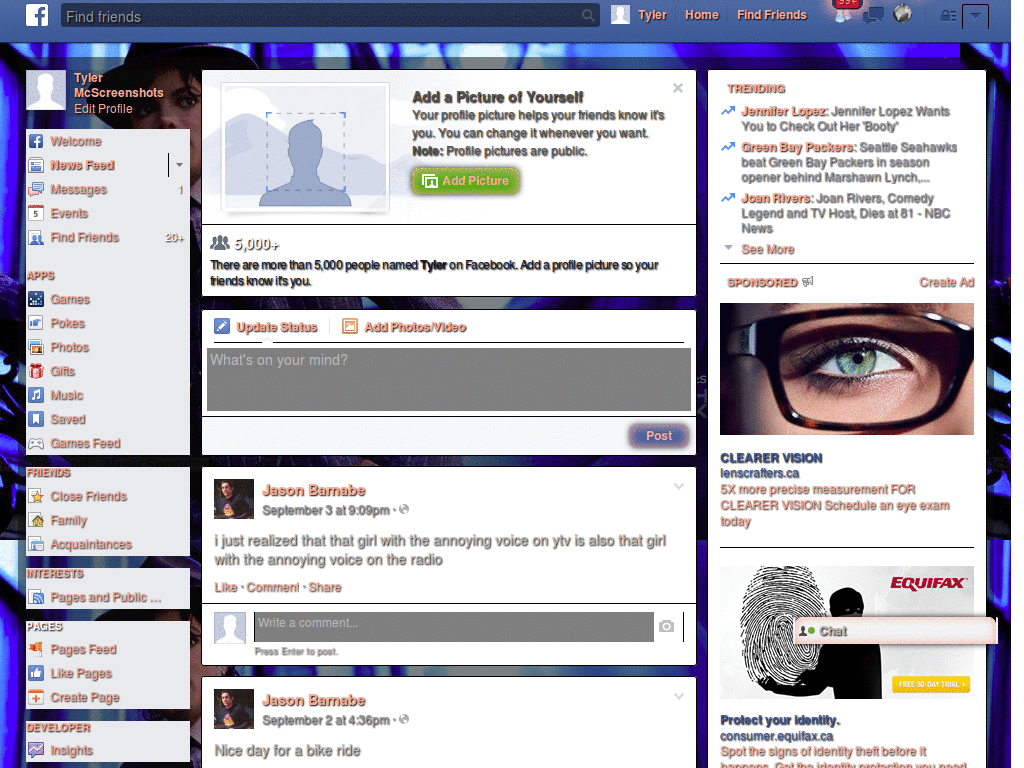Click the search magnifier icon

click(x=588, y=15)
